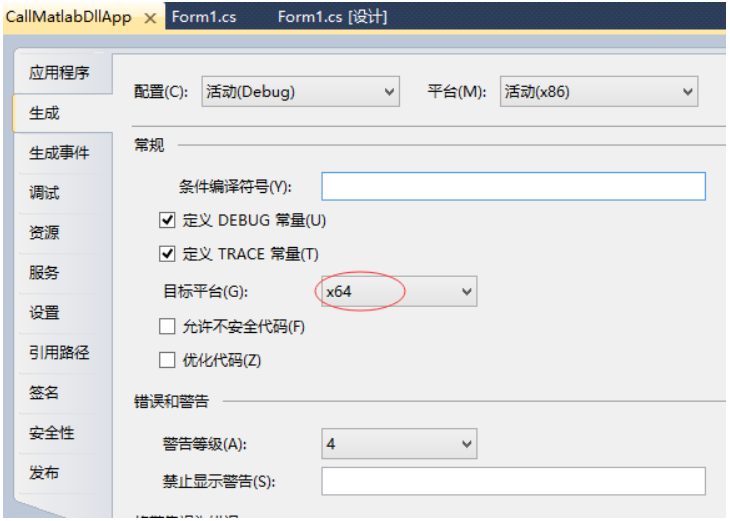Viewport: 730px width, 521px height.
Task: Click the 条件编译符号(Y): label
Action: [235, 187]
